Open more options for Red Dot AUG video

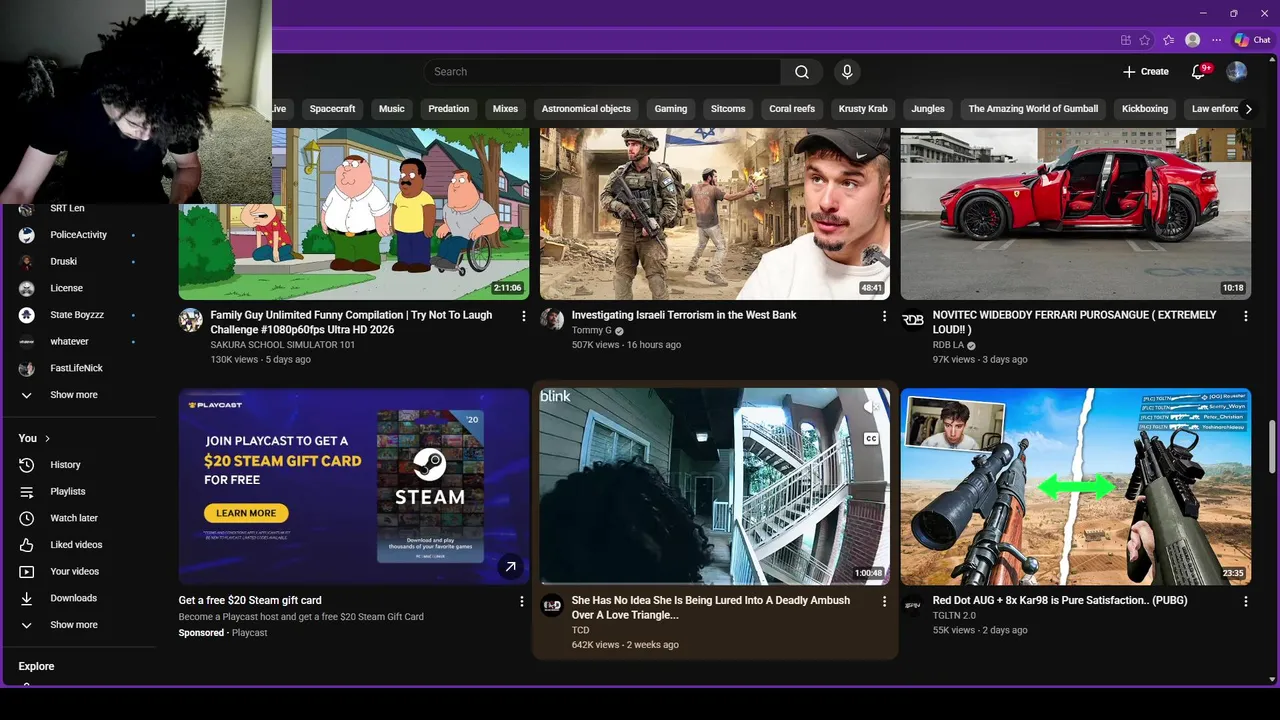(x=1245, y=601)
